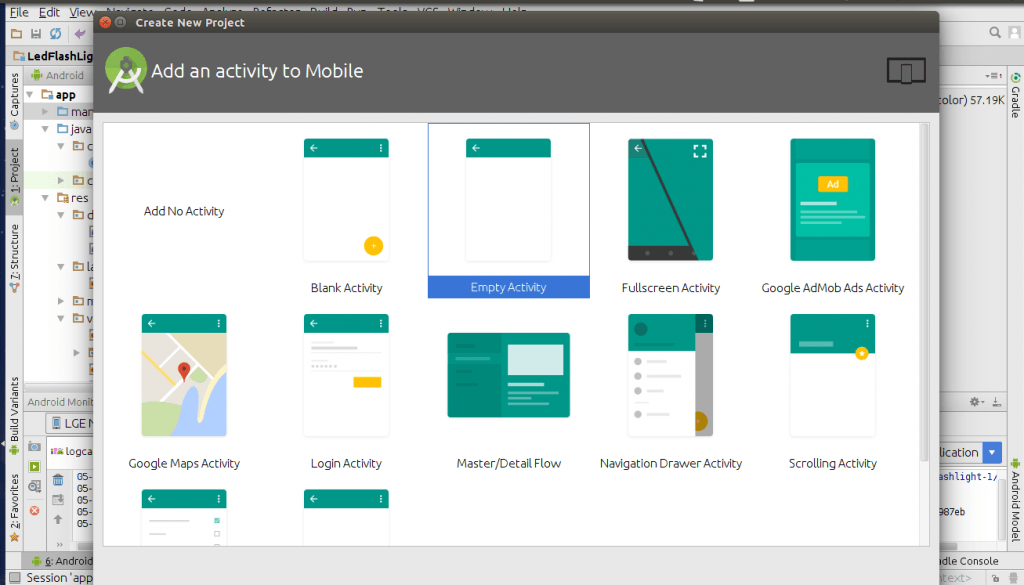Click the screenshot capture camera icon
Image resolution: width=1024 pixels, height=585 pixels.
coord(35,447)
